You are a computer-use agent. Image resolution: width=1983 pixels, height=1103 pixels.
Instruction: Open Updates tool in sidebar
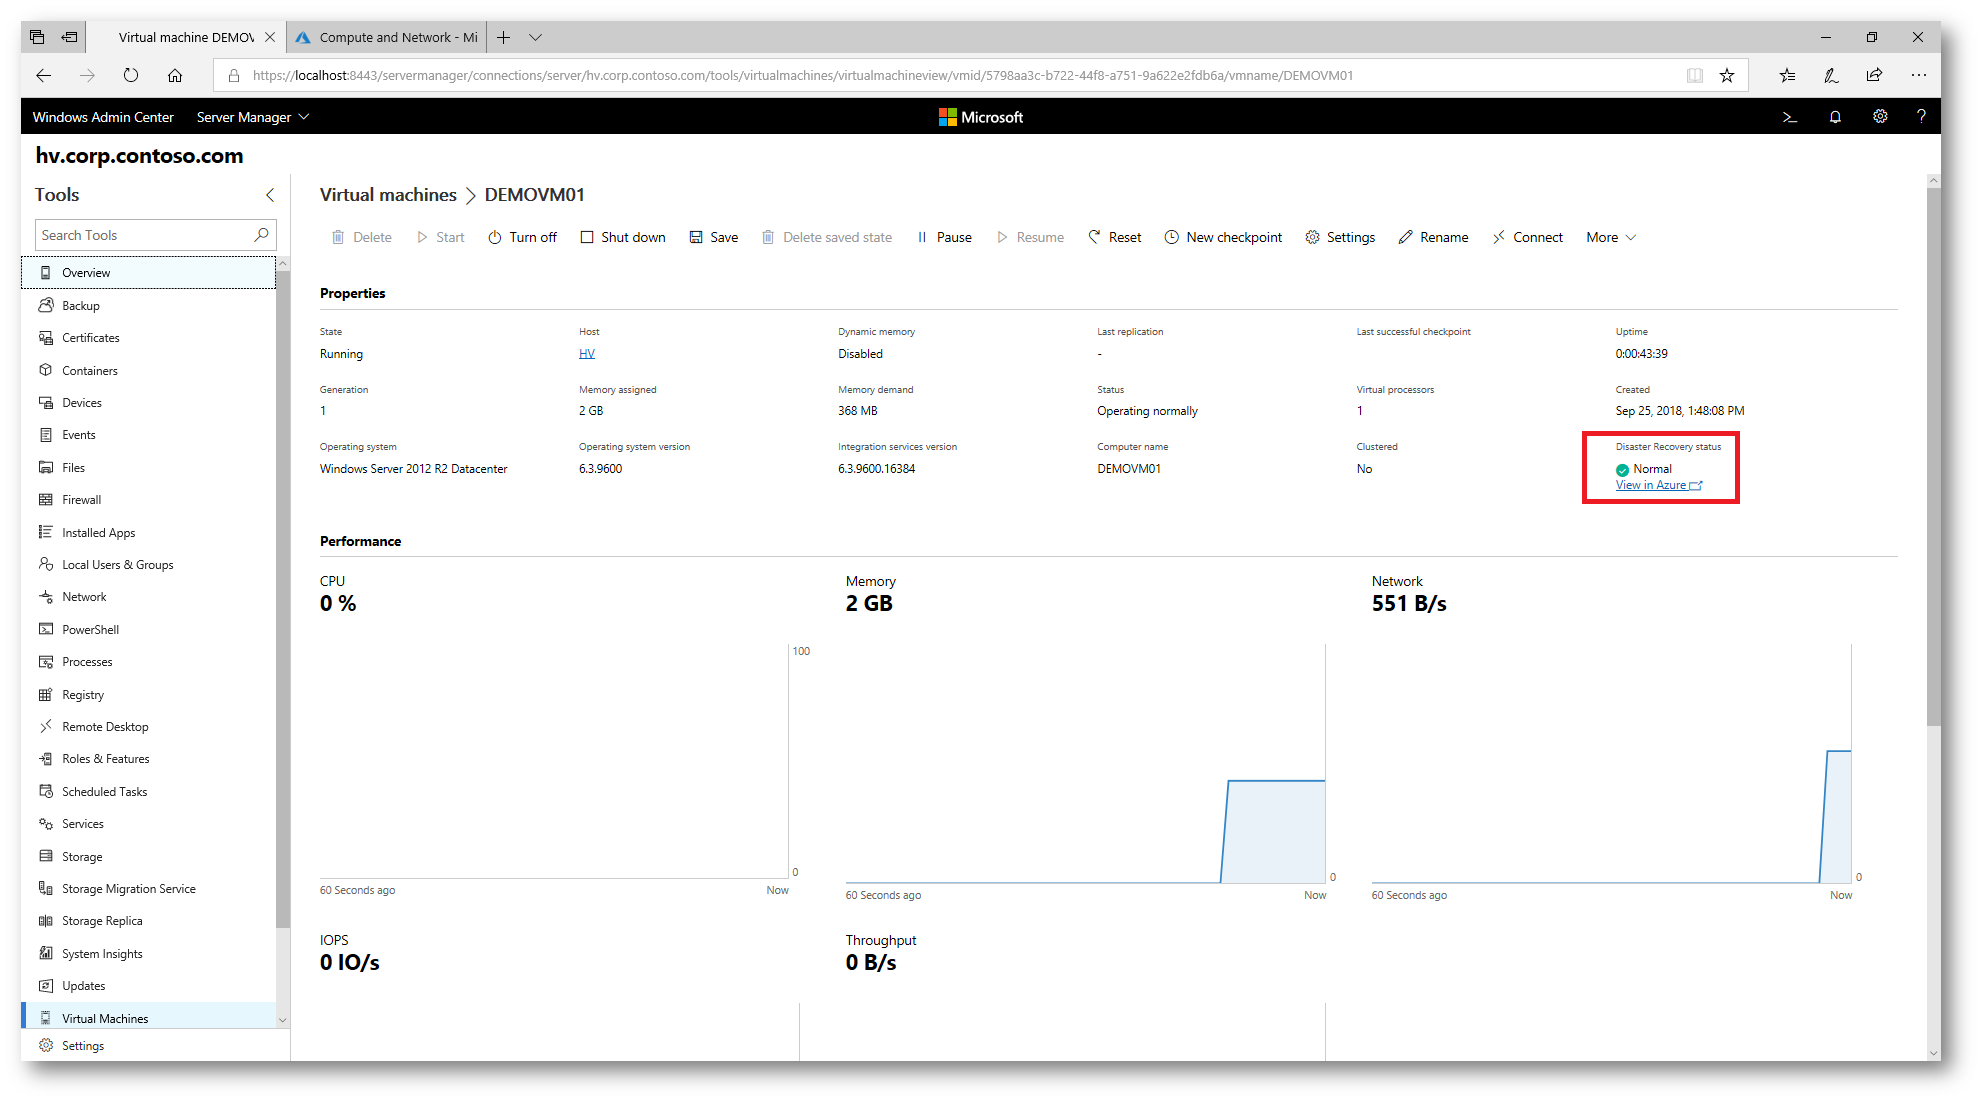[149, 986]
